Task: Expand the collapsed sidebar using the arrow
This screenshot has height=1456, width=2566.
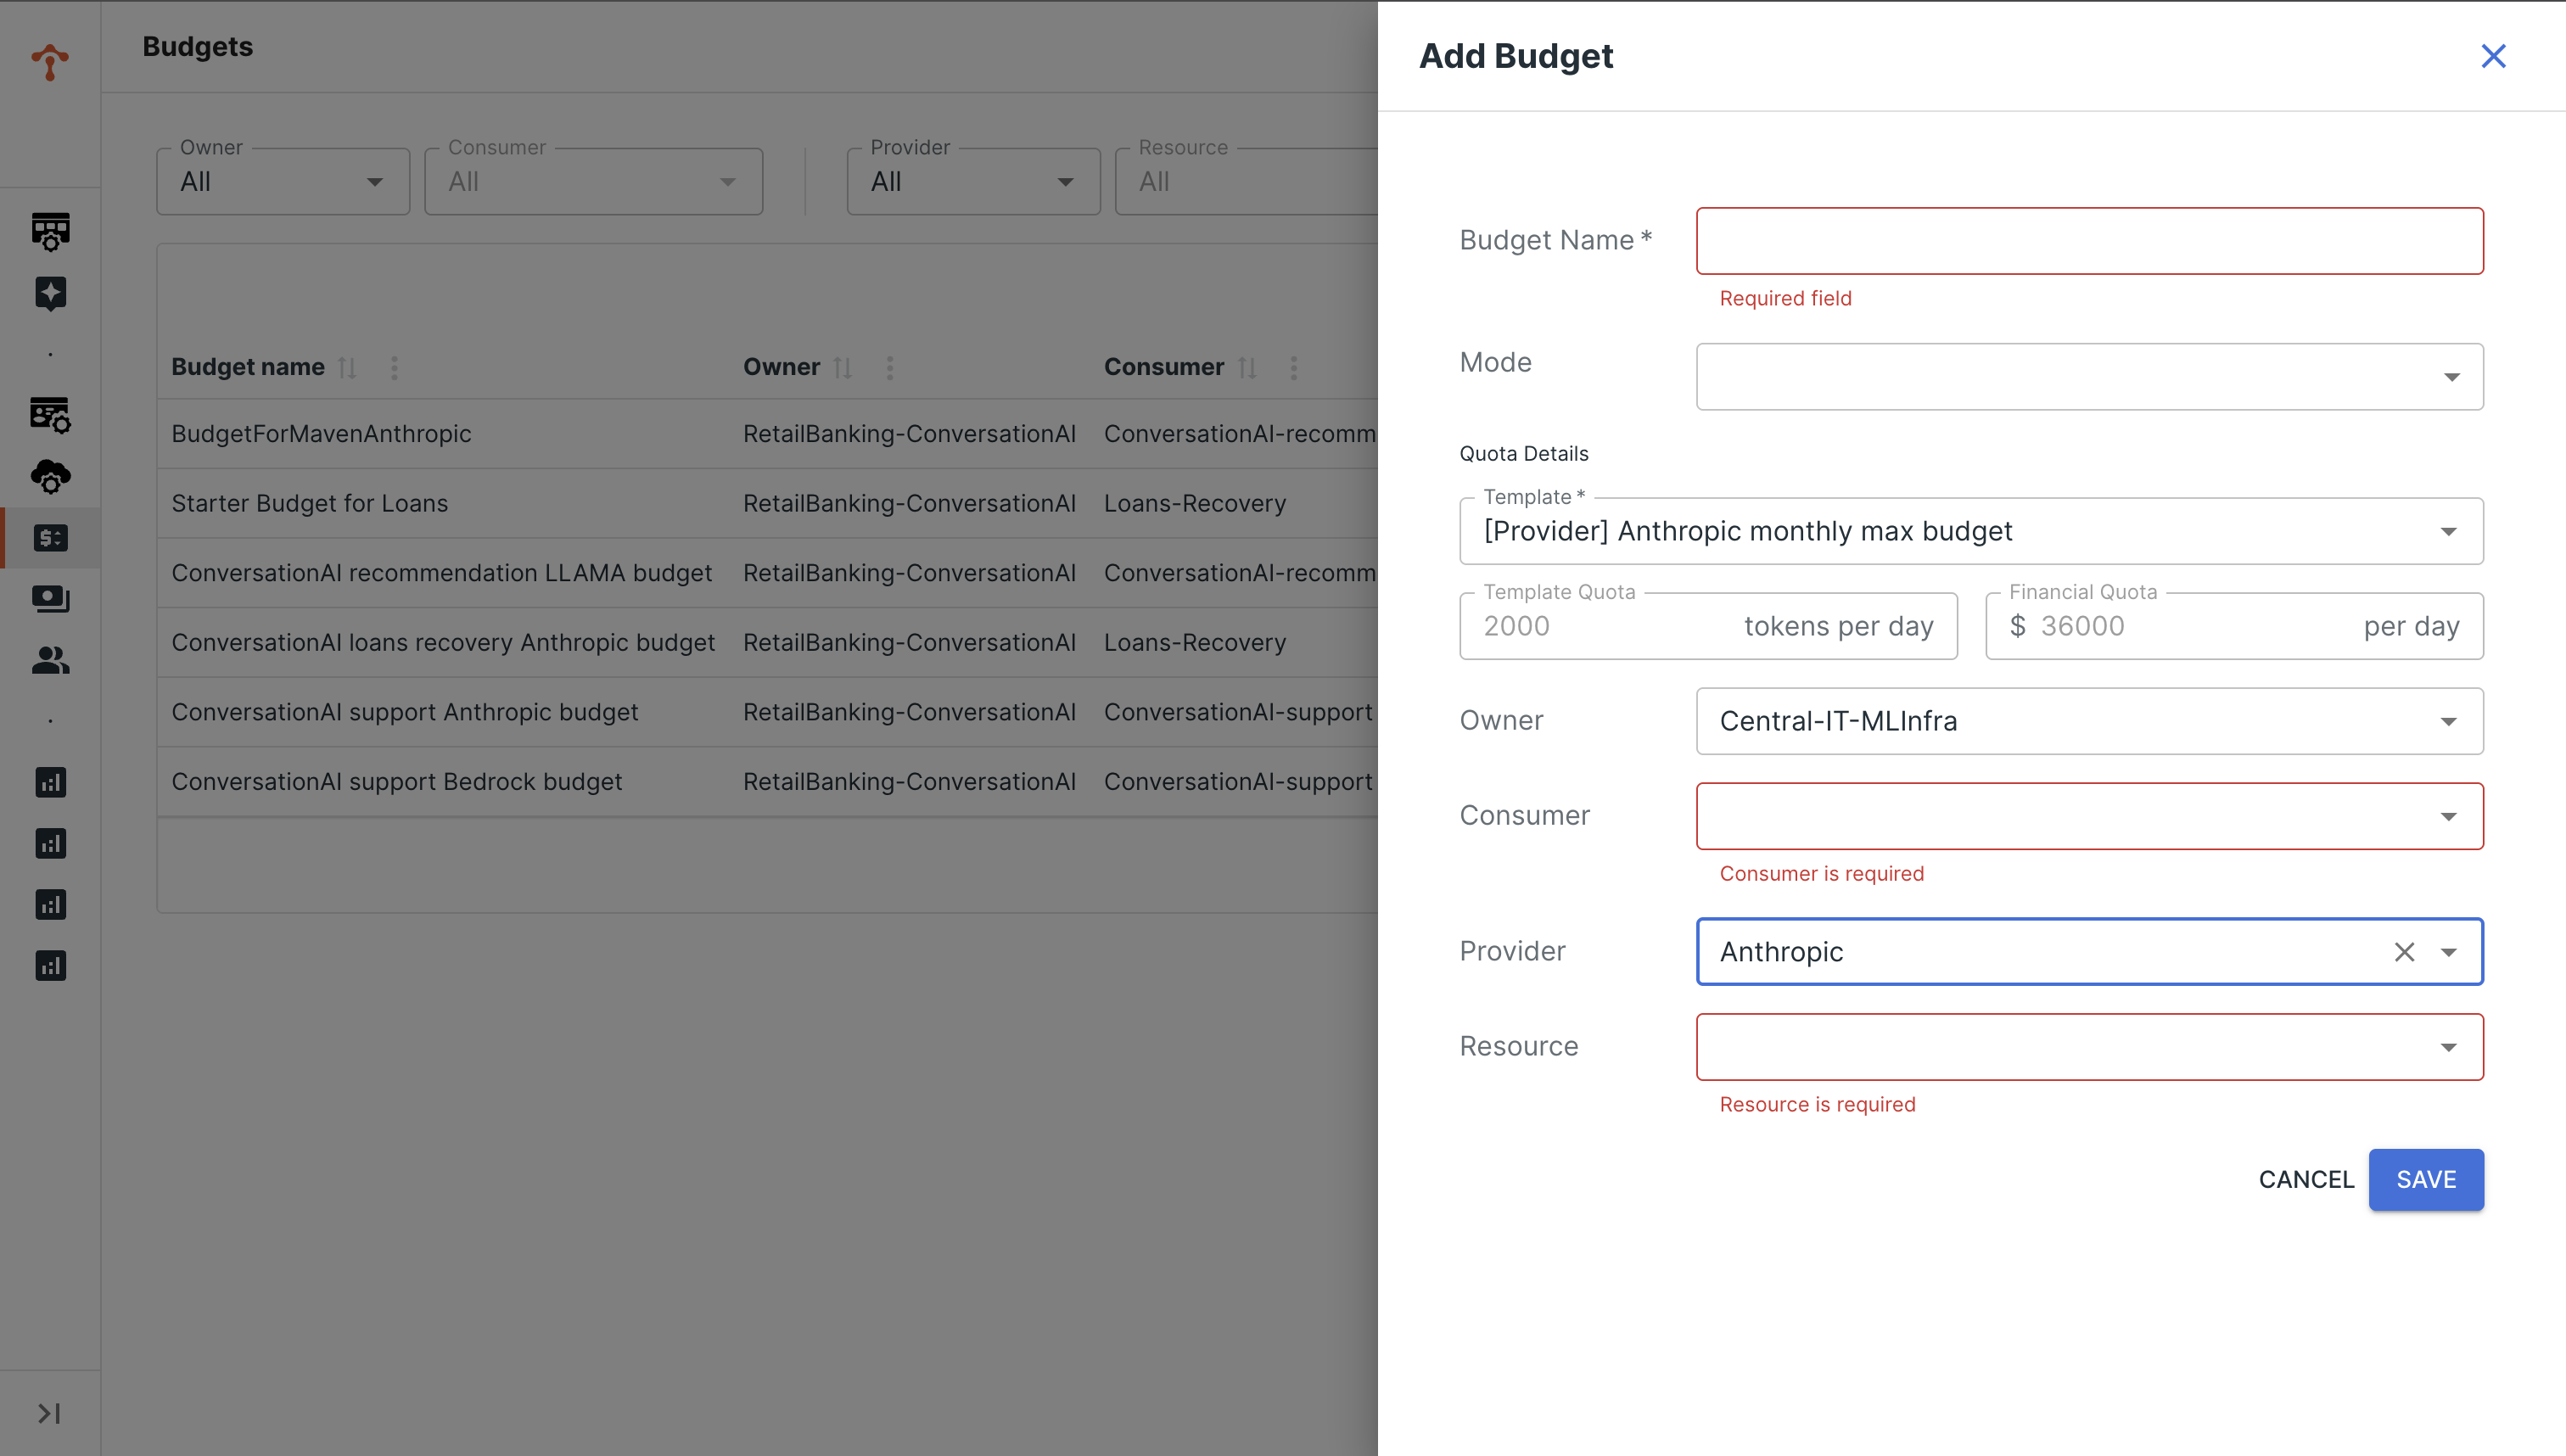Action: (x=48, y=1414)
